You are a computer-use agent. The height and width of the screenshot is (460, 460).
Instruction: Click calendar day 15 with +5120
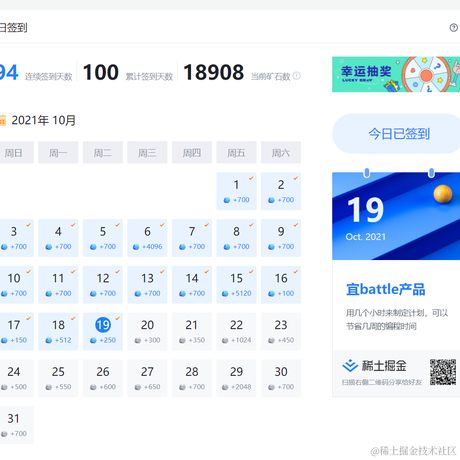[x=236, y=285]
